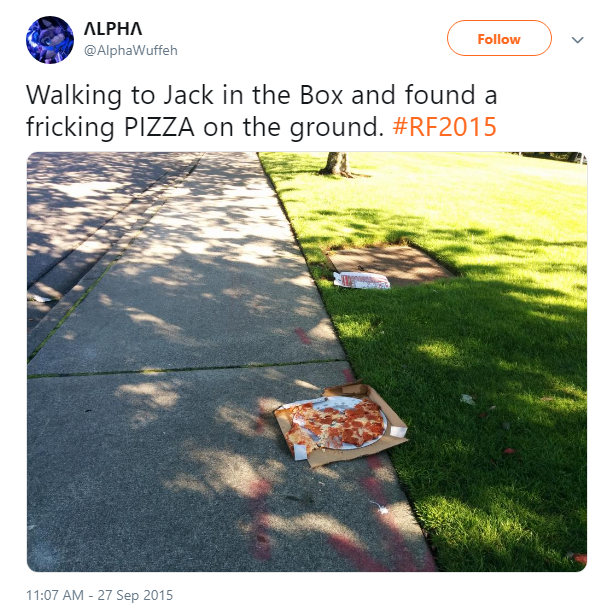Select the 27 Sep 2015 date text
Viewport: 615px width, 611px height.
pos(135,595)
